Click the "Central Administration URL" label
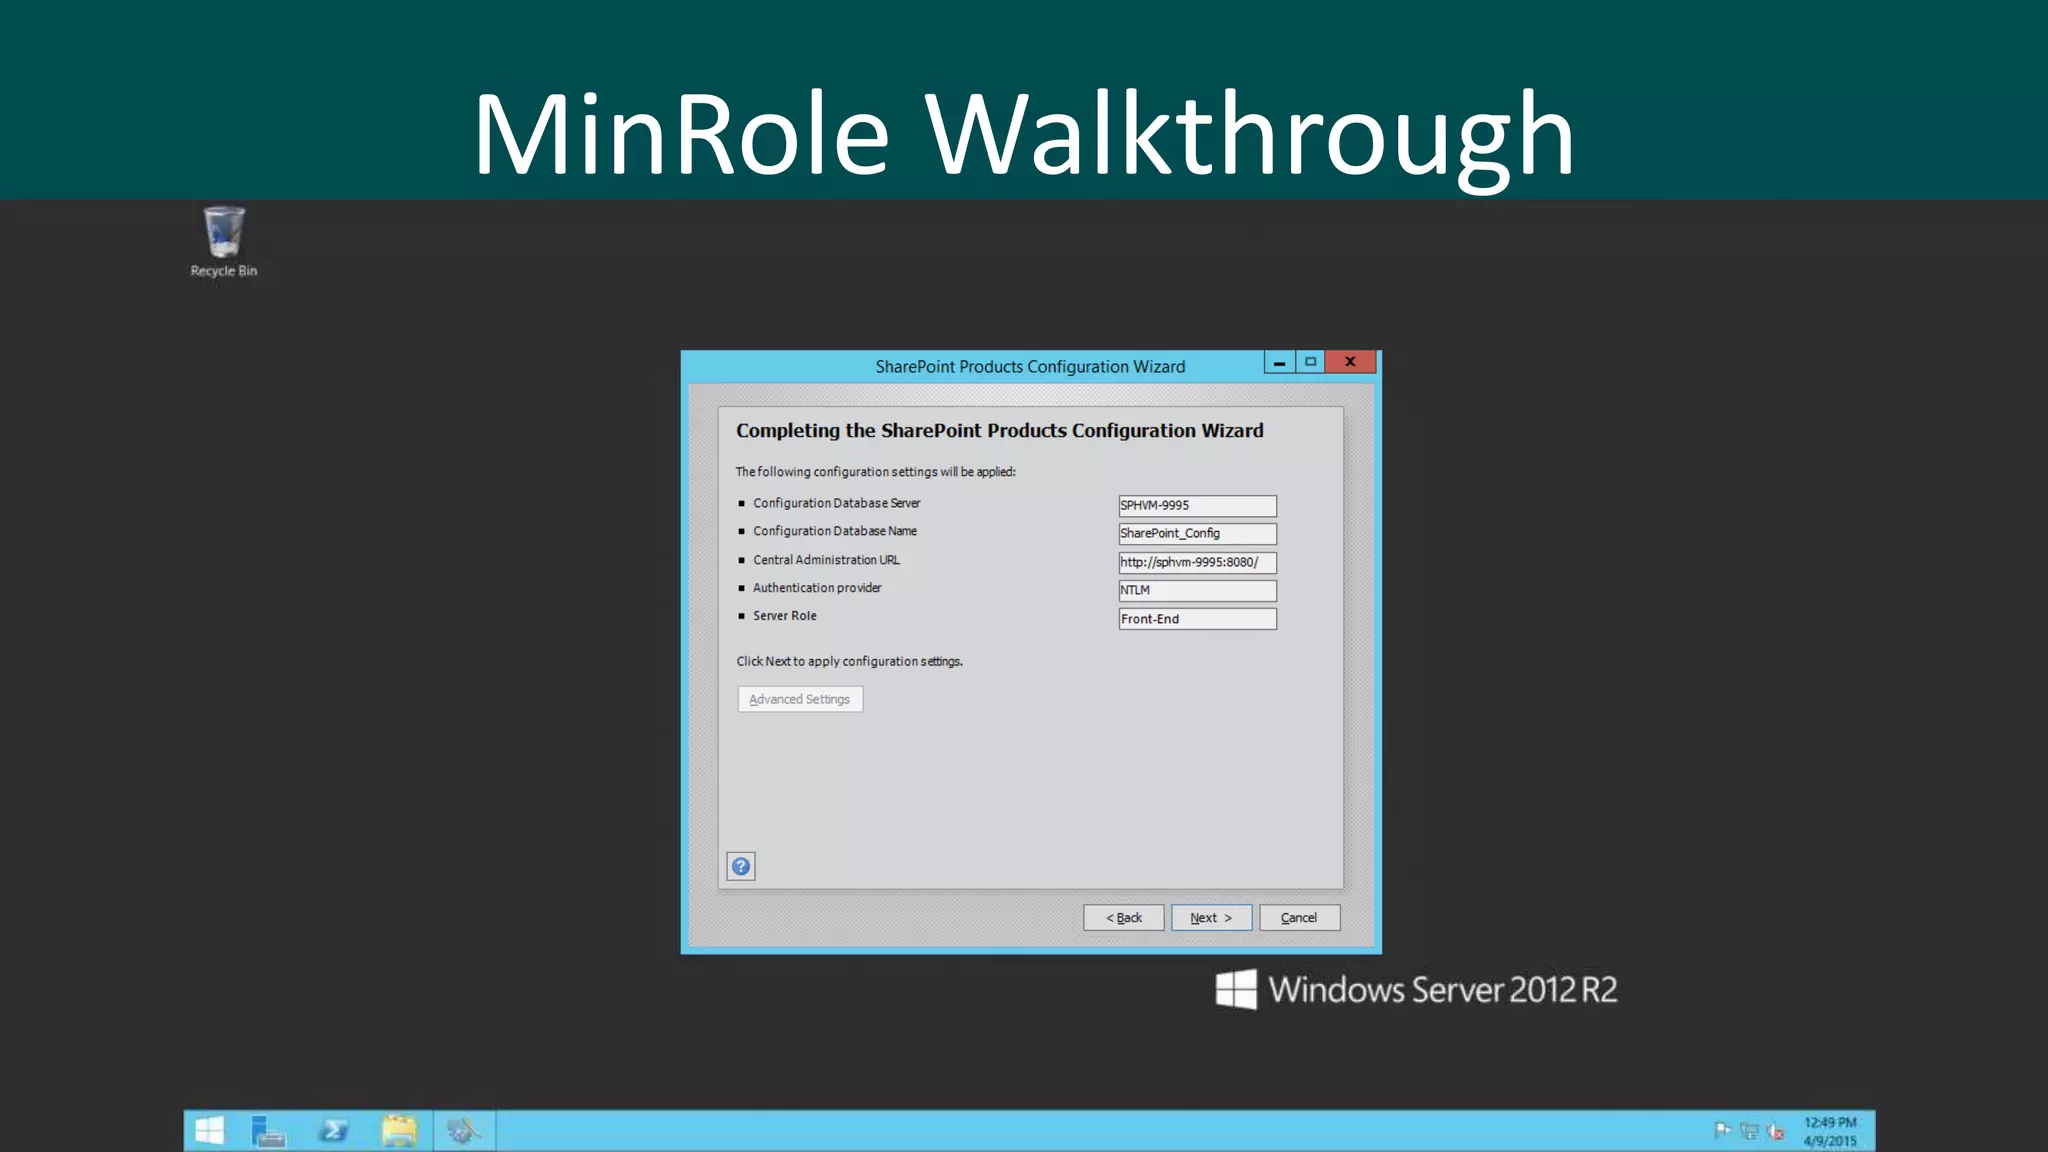 826,560
